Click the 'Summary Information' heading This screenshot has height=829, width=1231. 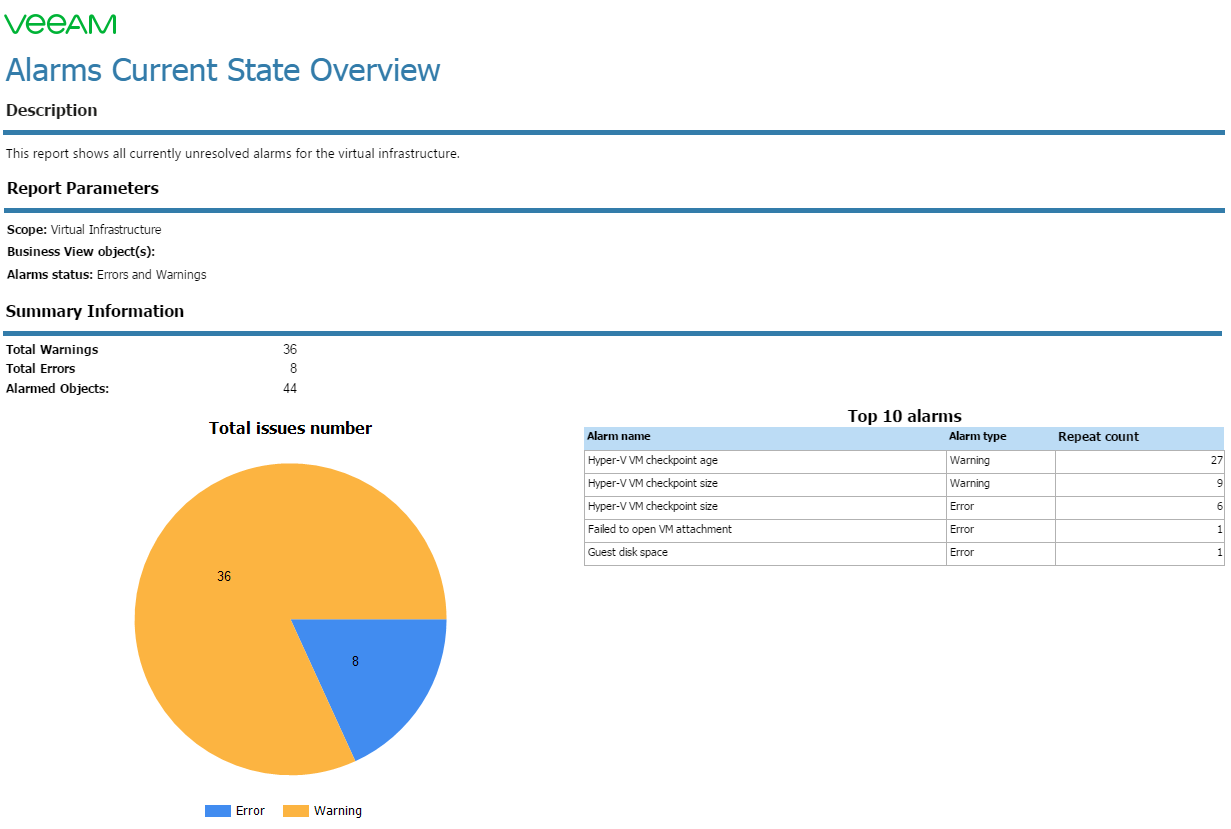click(95, 311)
